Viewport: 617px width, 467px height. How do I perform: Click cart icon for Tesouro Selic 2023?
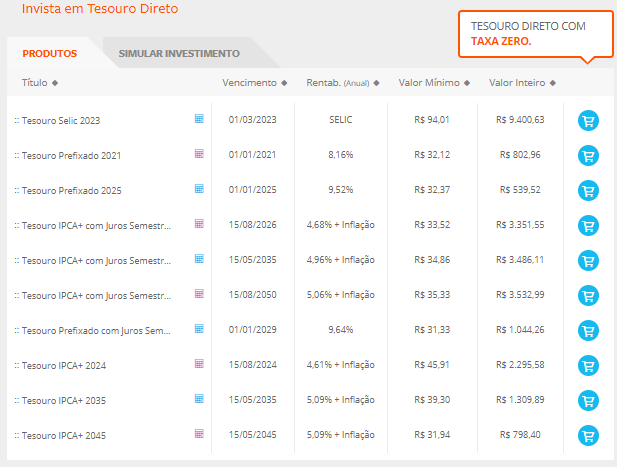pos(588,120)
